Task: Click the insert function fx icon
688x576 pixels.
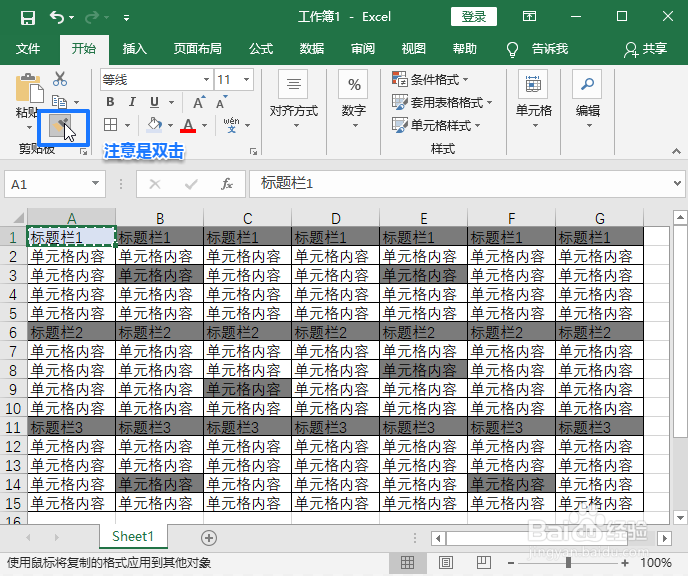Action: (227, 184)
